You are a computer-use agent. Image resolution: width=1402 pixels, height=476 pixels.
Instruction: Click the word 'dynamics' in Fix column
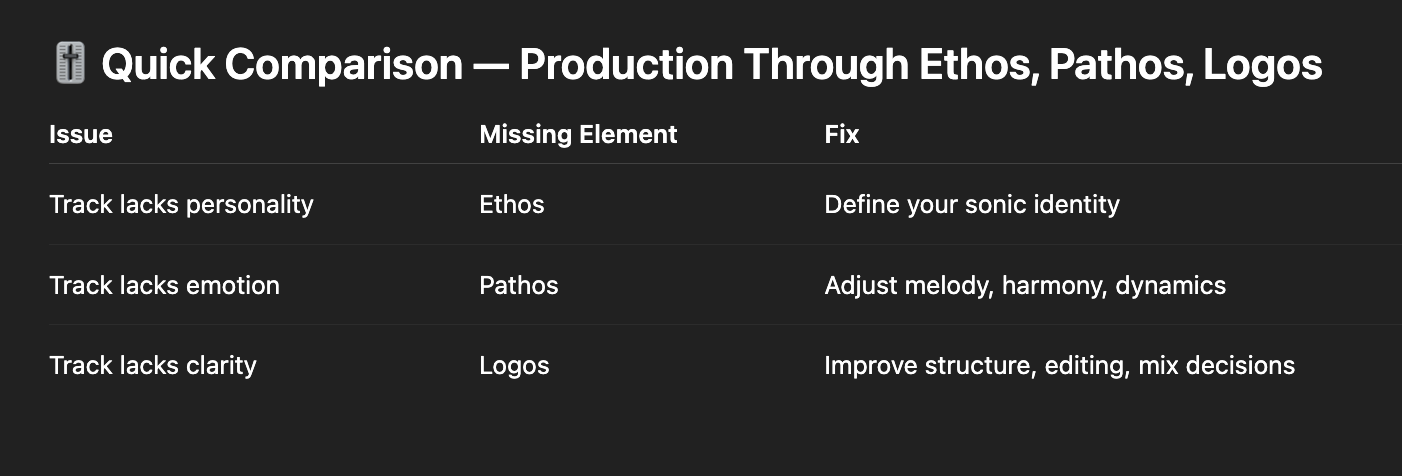[1171, 286]
